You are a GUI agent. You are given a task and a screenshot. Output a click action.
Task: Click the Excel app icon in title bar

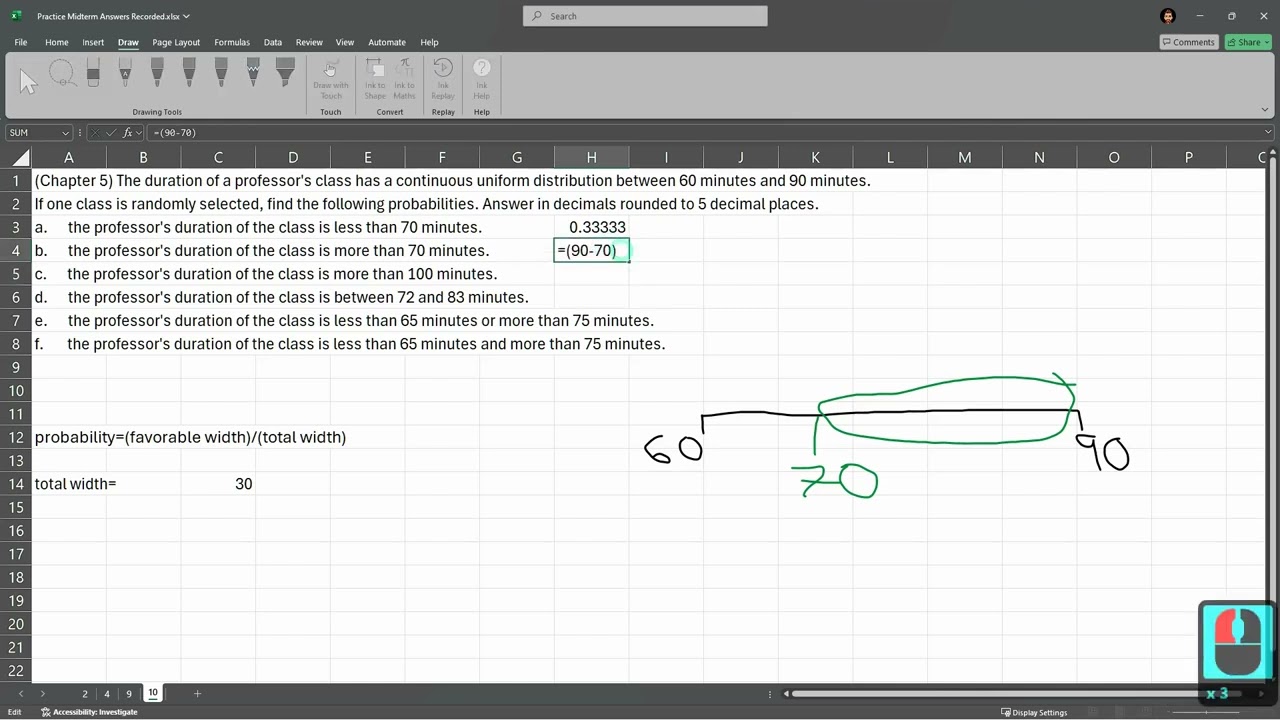[16, 16]
